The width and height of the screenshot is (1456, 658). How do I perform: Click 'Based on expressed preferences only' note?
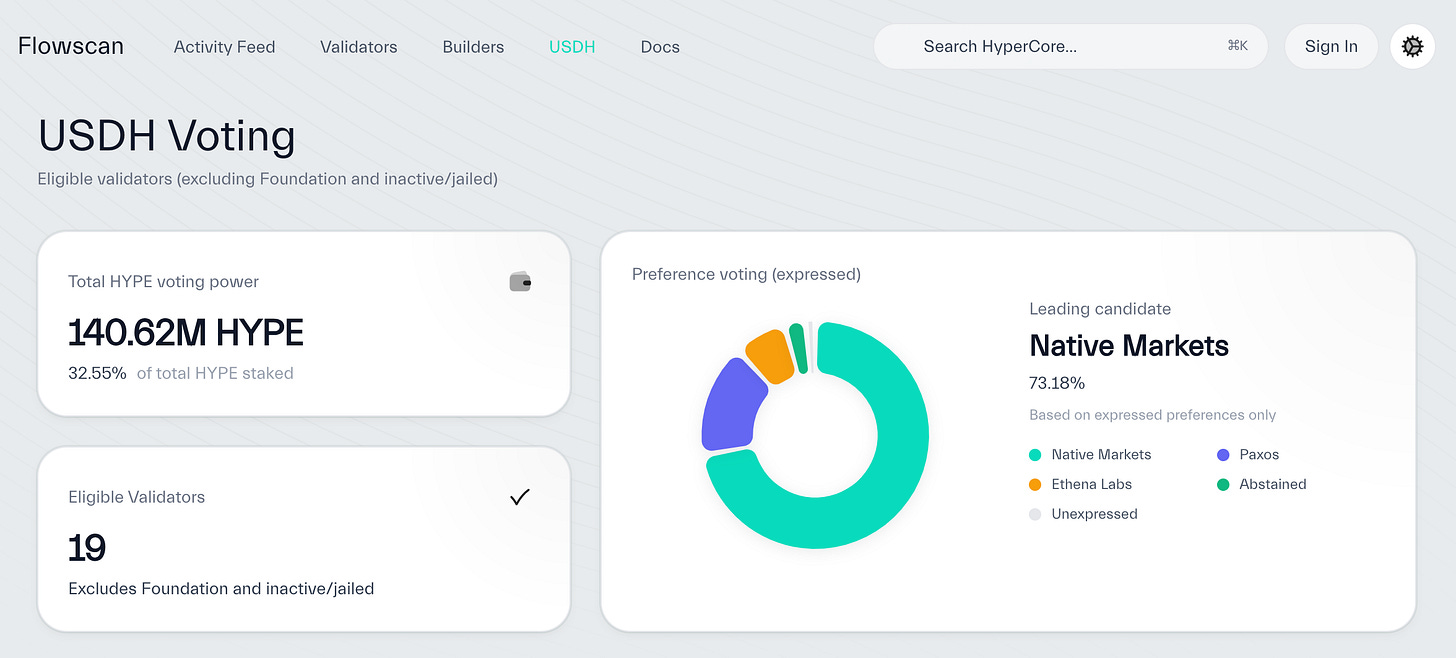pyautogui.click(x=1153, y=415)
